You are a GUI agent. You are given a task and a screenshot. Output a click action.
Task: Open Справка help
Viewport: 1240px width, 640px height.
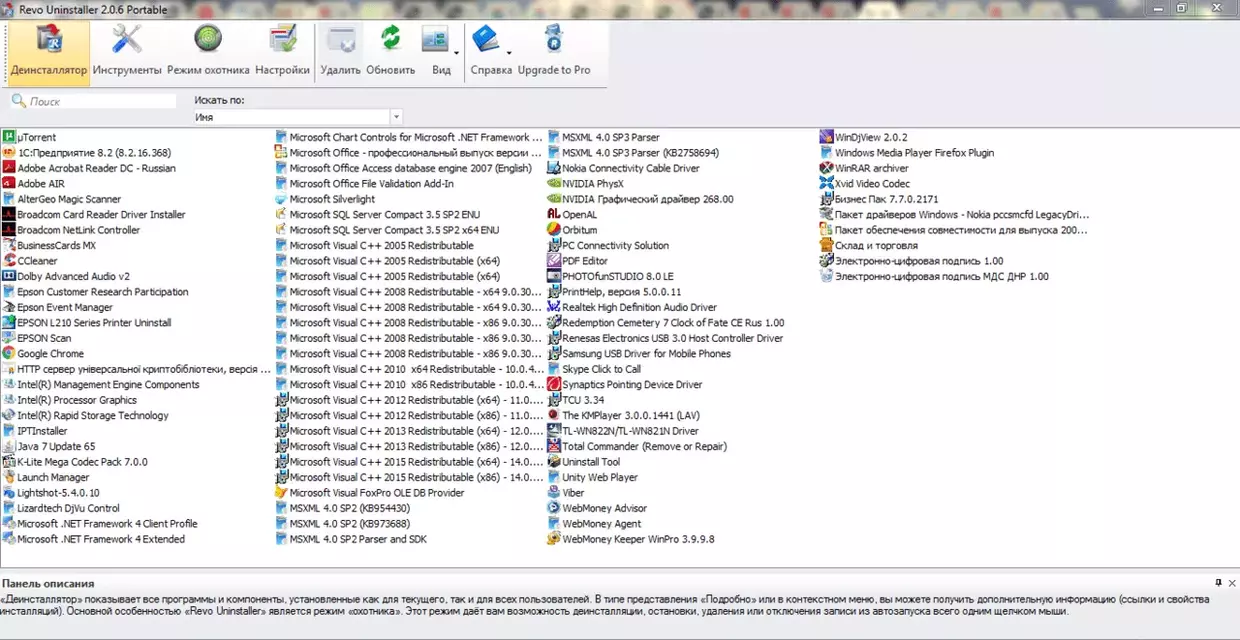pyautogui.click(x=487, y=52)
